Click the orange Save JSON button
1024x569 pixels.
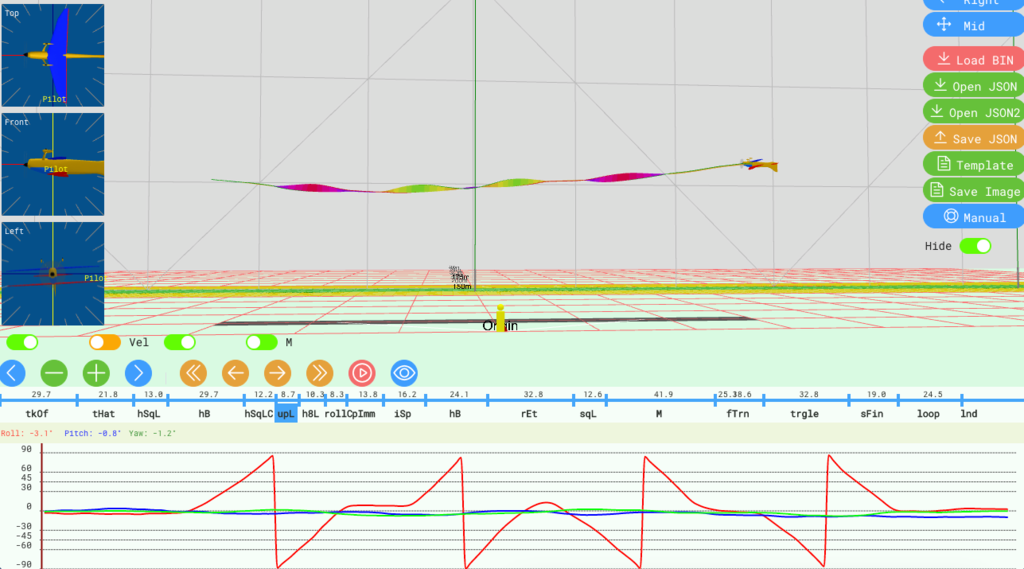973,138
